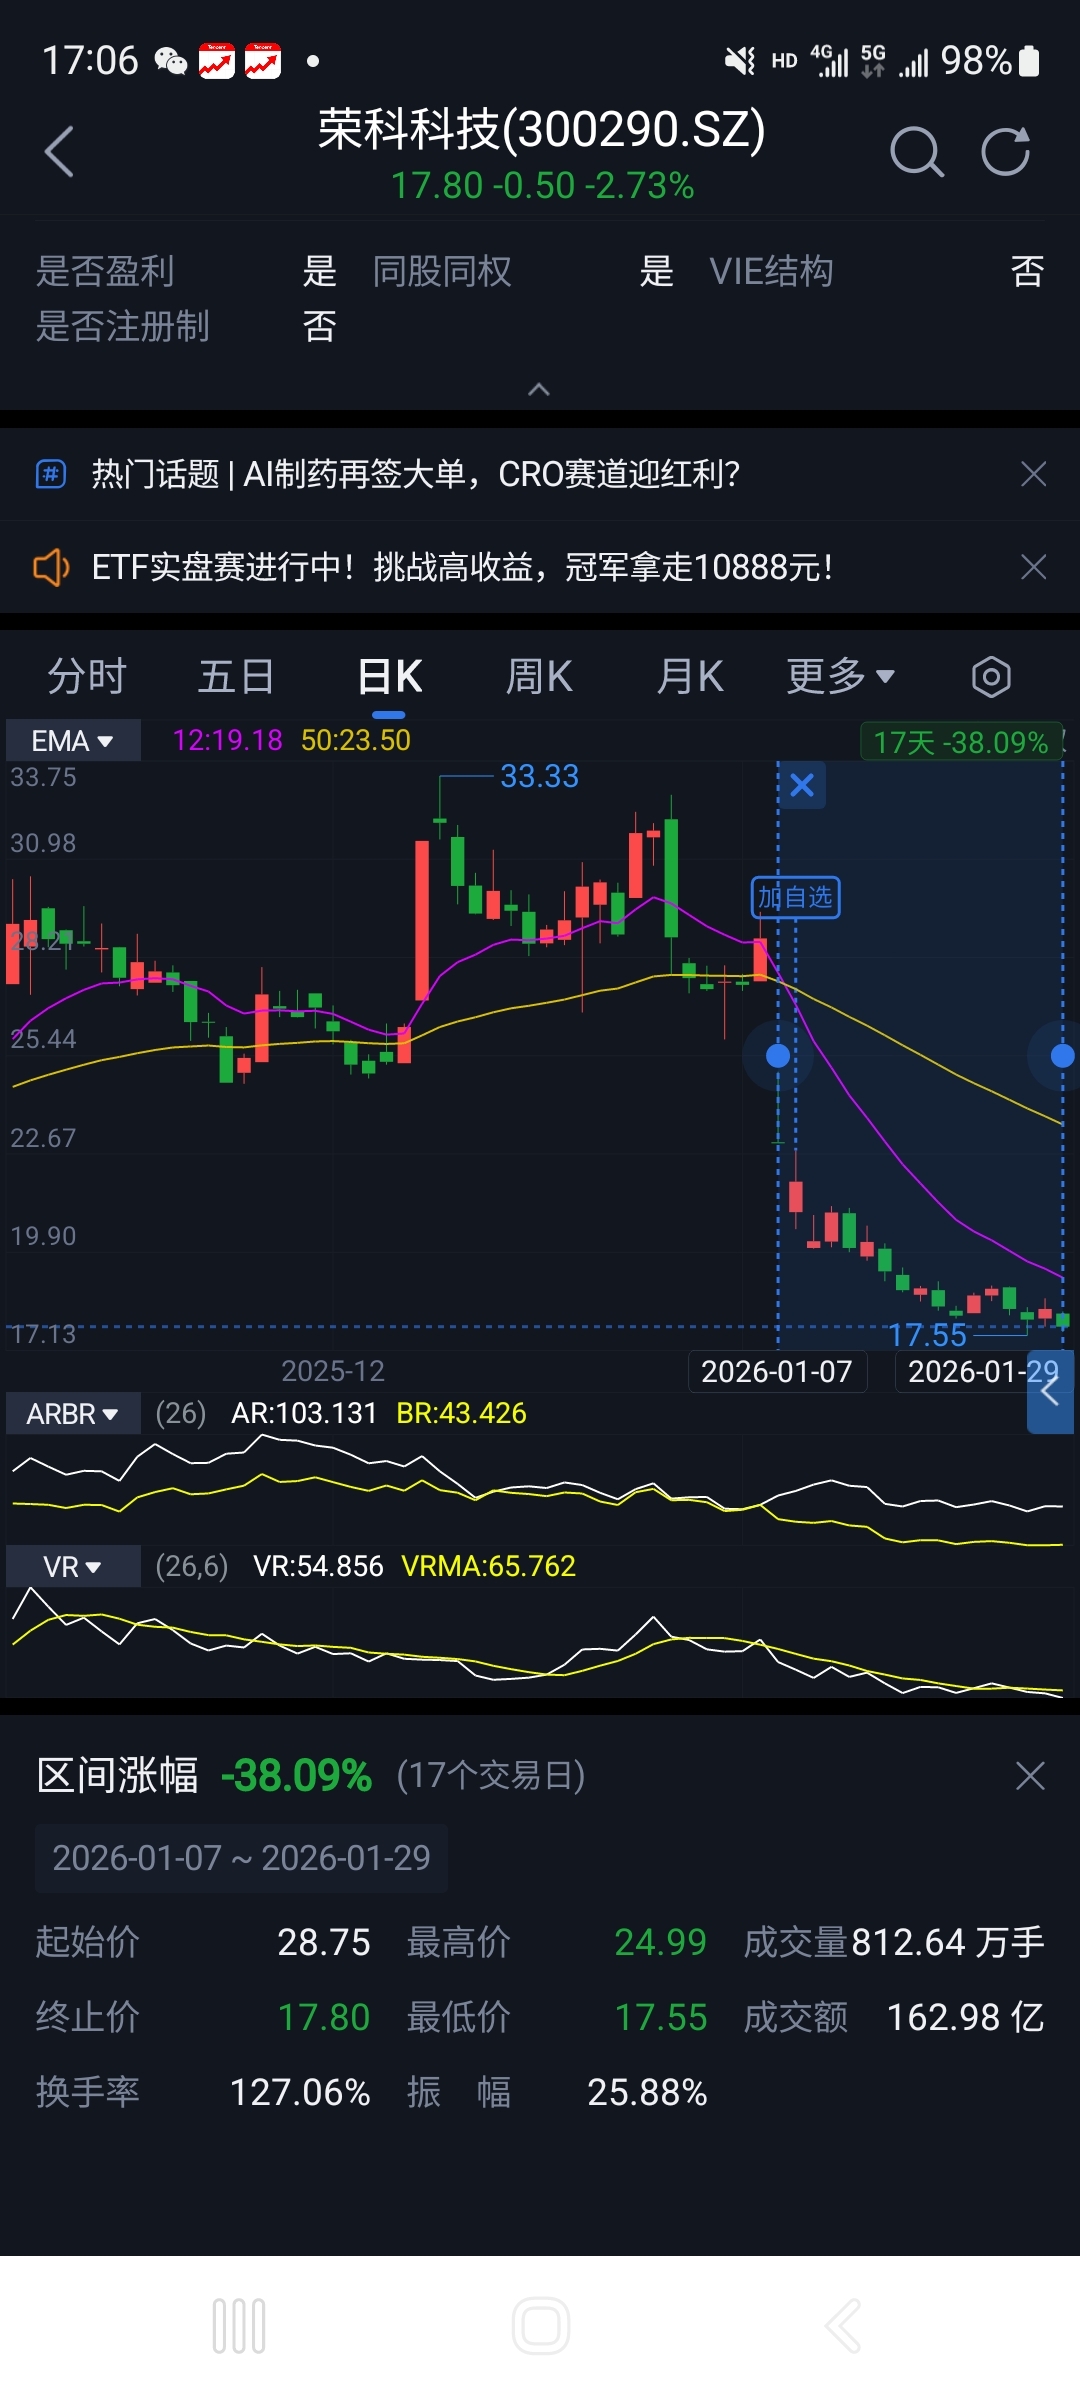Viewport: 1080px width, 2400px height.
Task: Tap the 最高价 24.99 value
Action: click(x=660, y=1942)
